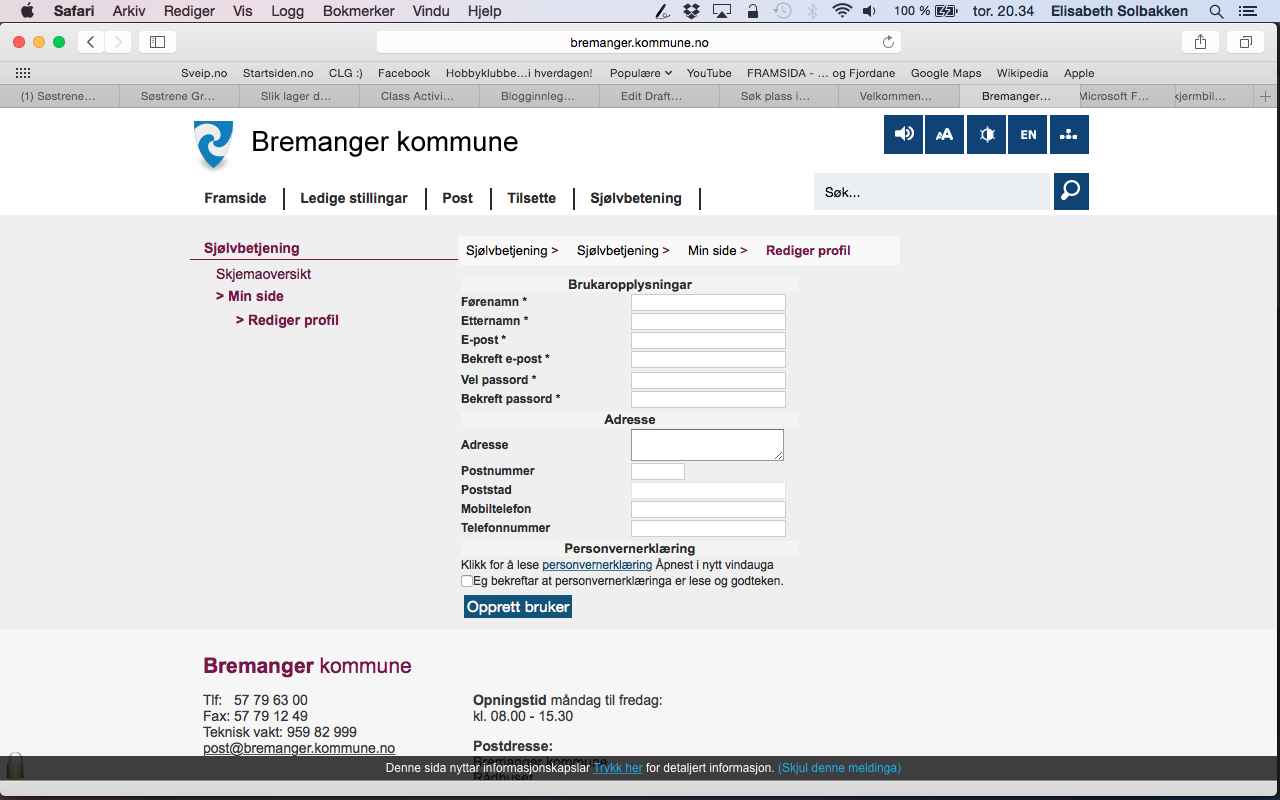Select Skjemaoversikt in the sidebar
This screenshot has width=1280, height=800.
point(265,274)
